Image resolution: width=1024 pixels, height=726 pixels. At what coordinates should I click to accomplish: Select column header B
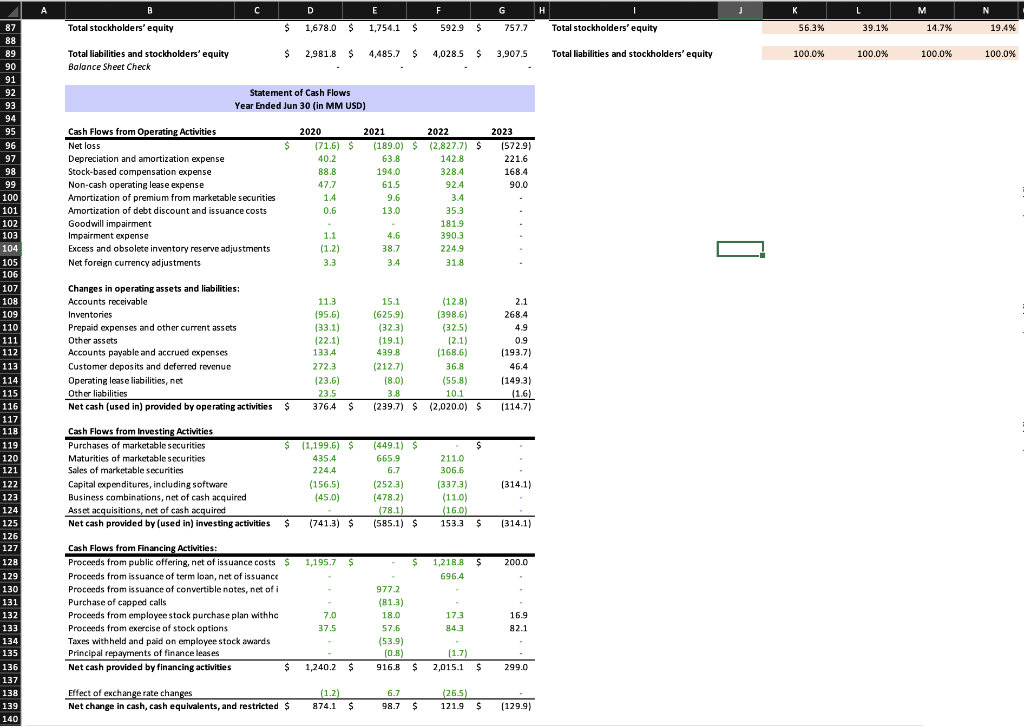(149, 10)
